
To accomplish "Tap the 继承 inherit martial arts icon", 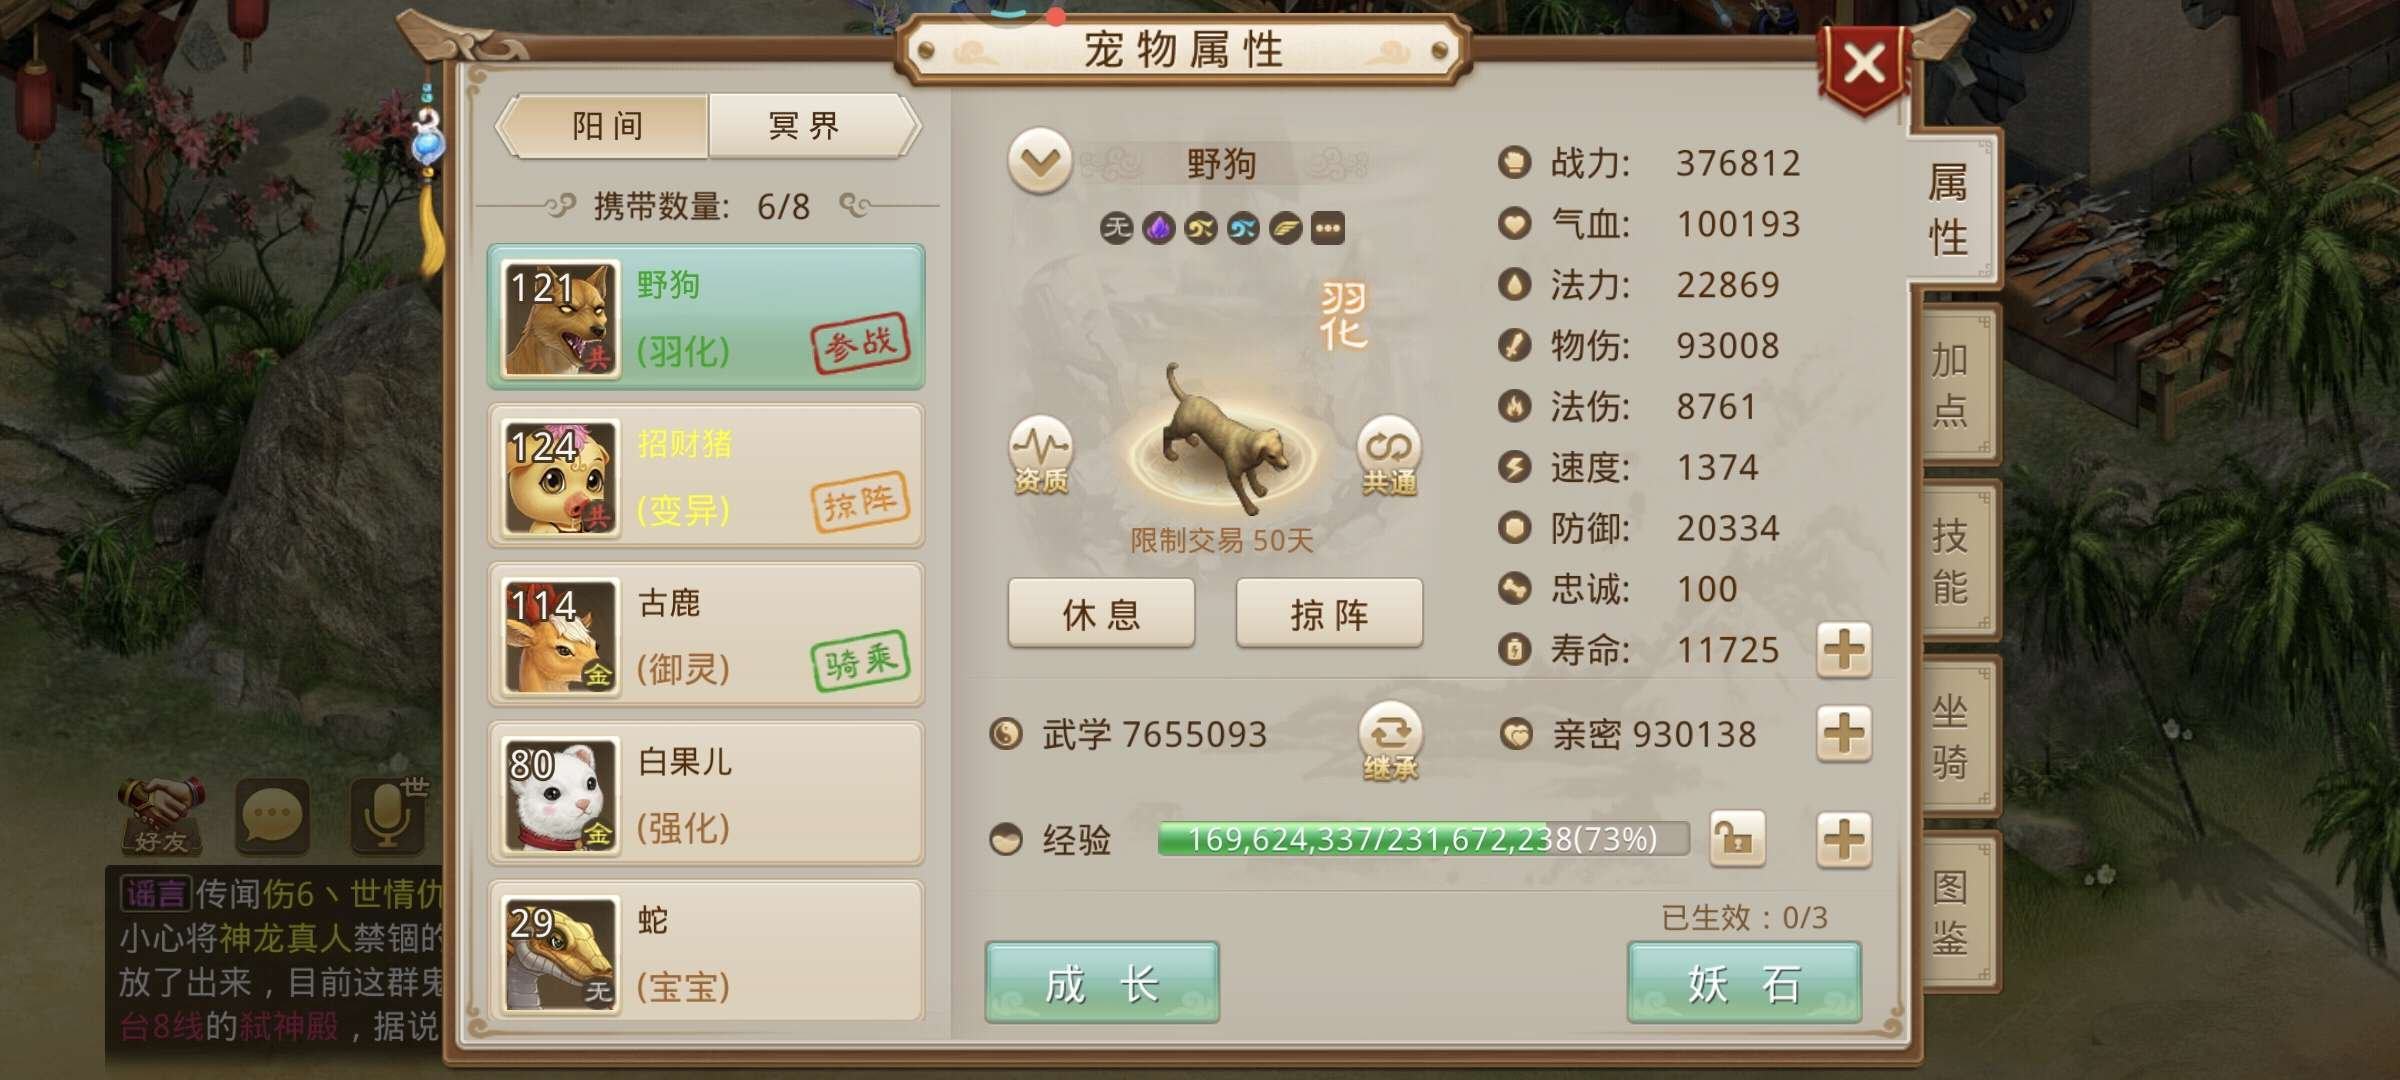I will (x=1390, y=741).
